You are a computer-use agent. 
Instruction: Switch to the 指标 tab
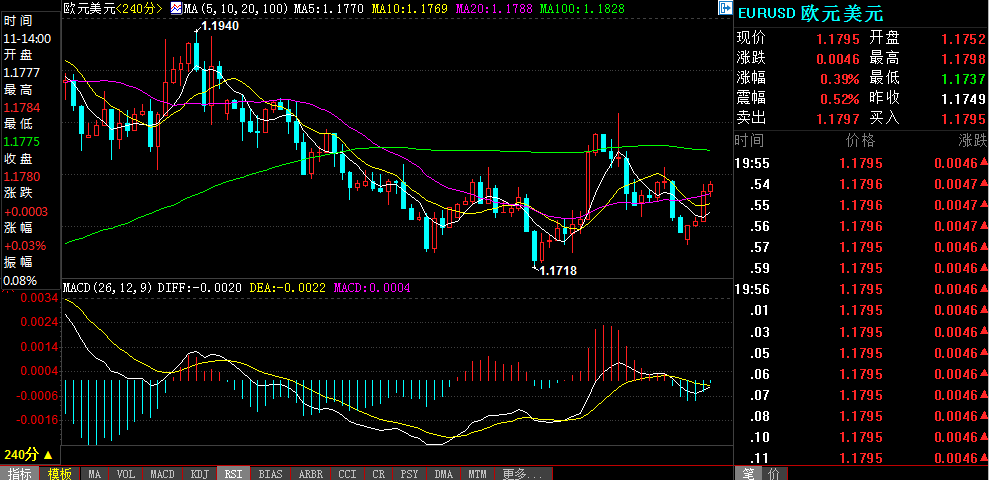tap(20, 473)
